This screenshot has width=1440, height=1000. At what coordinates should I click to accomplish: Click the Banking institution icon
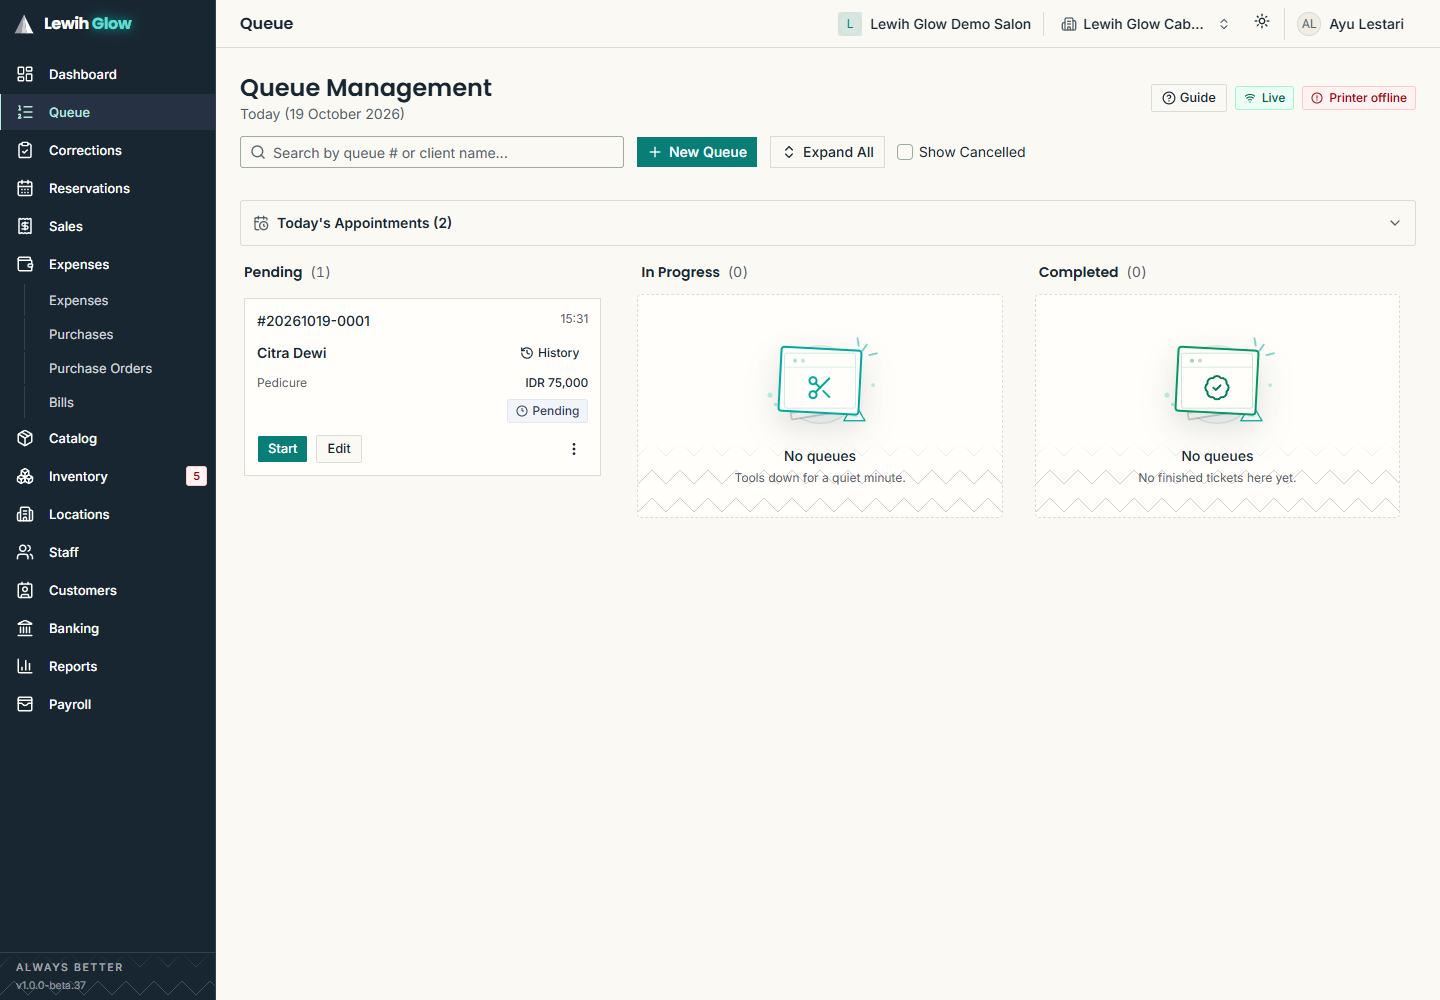pos(25,628)
